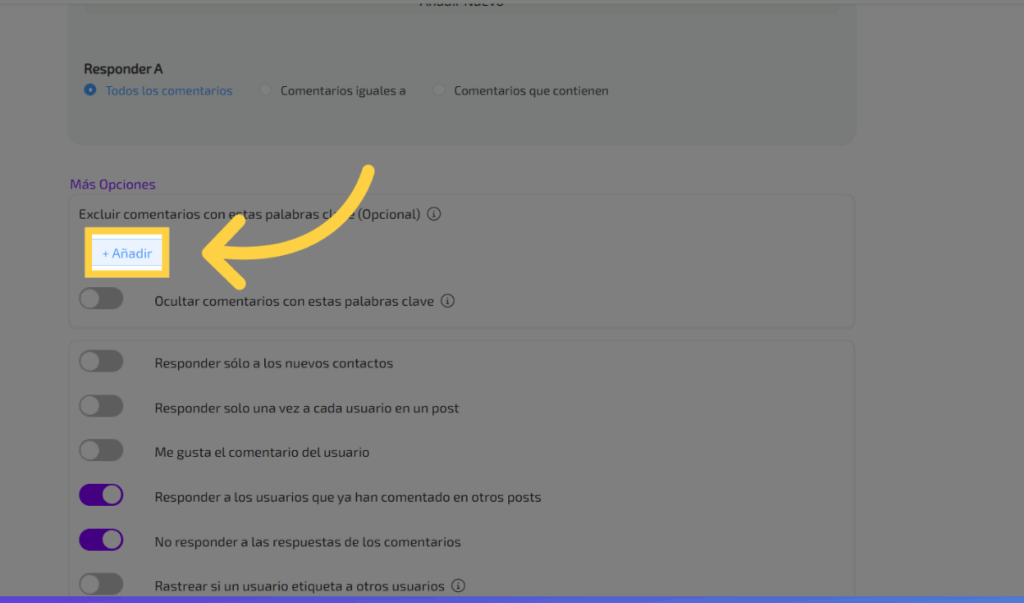Open info tooltip icon for Rastrear usuario etiqueta
Viewport: 1024px width, 603px height.
[458, 586]
